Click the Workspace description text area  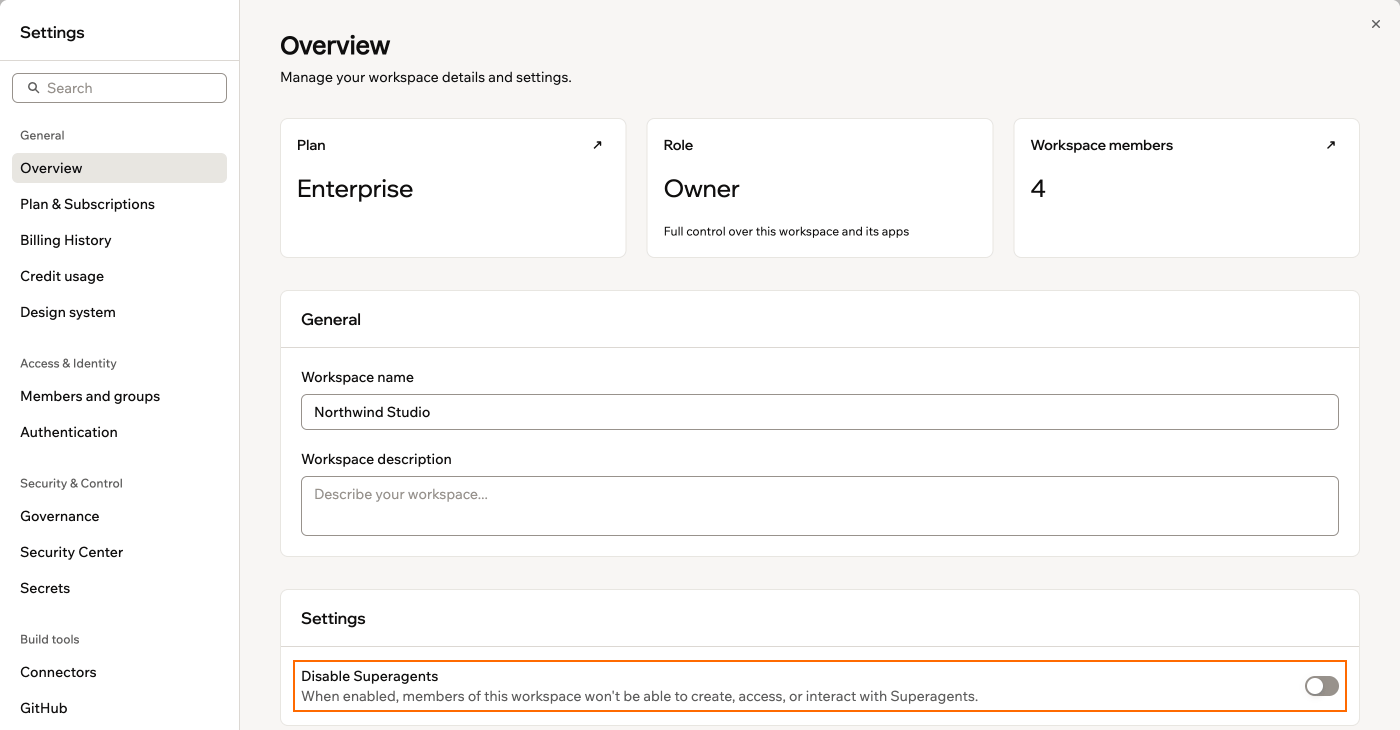[x=819, y=506]
